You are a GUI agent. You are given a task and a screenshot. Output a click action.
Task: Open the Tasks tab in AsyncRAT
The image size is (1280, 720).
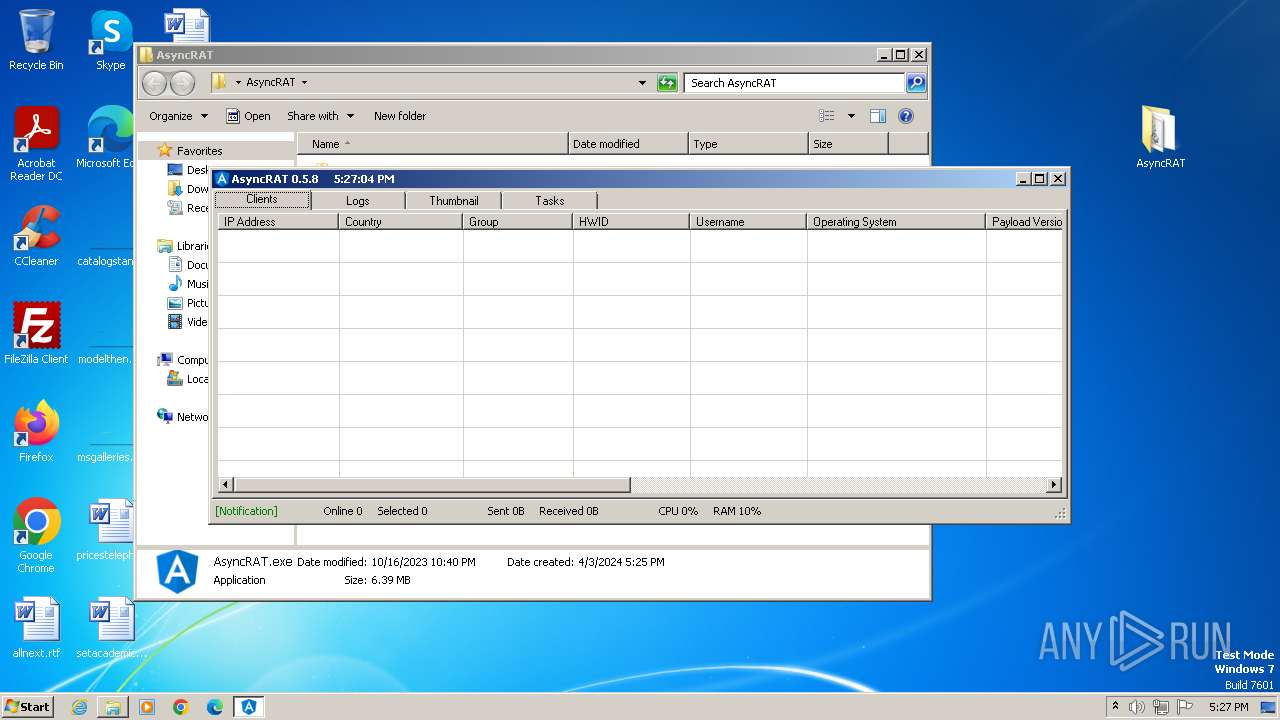tap(550, 201)
